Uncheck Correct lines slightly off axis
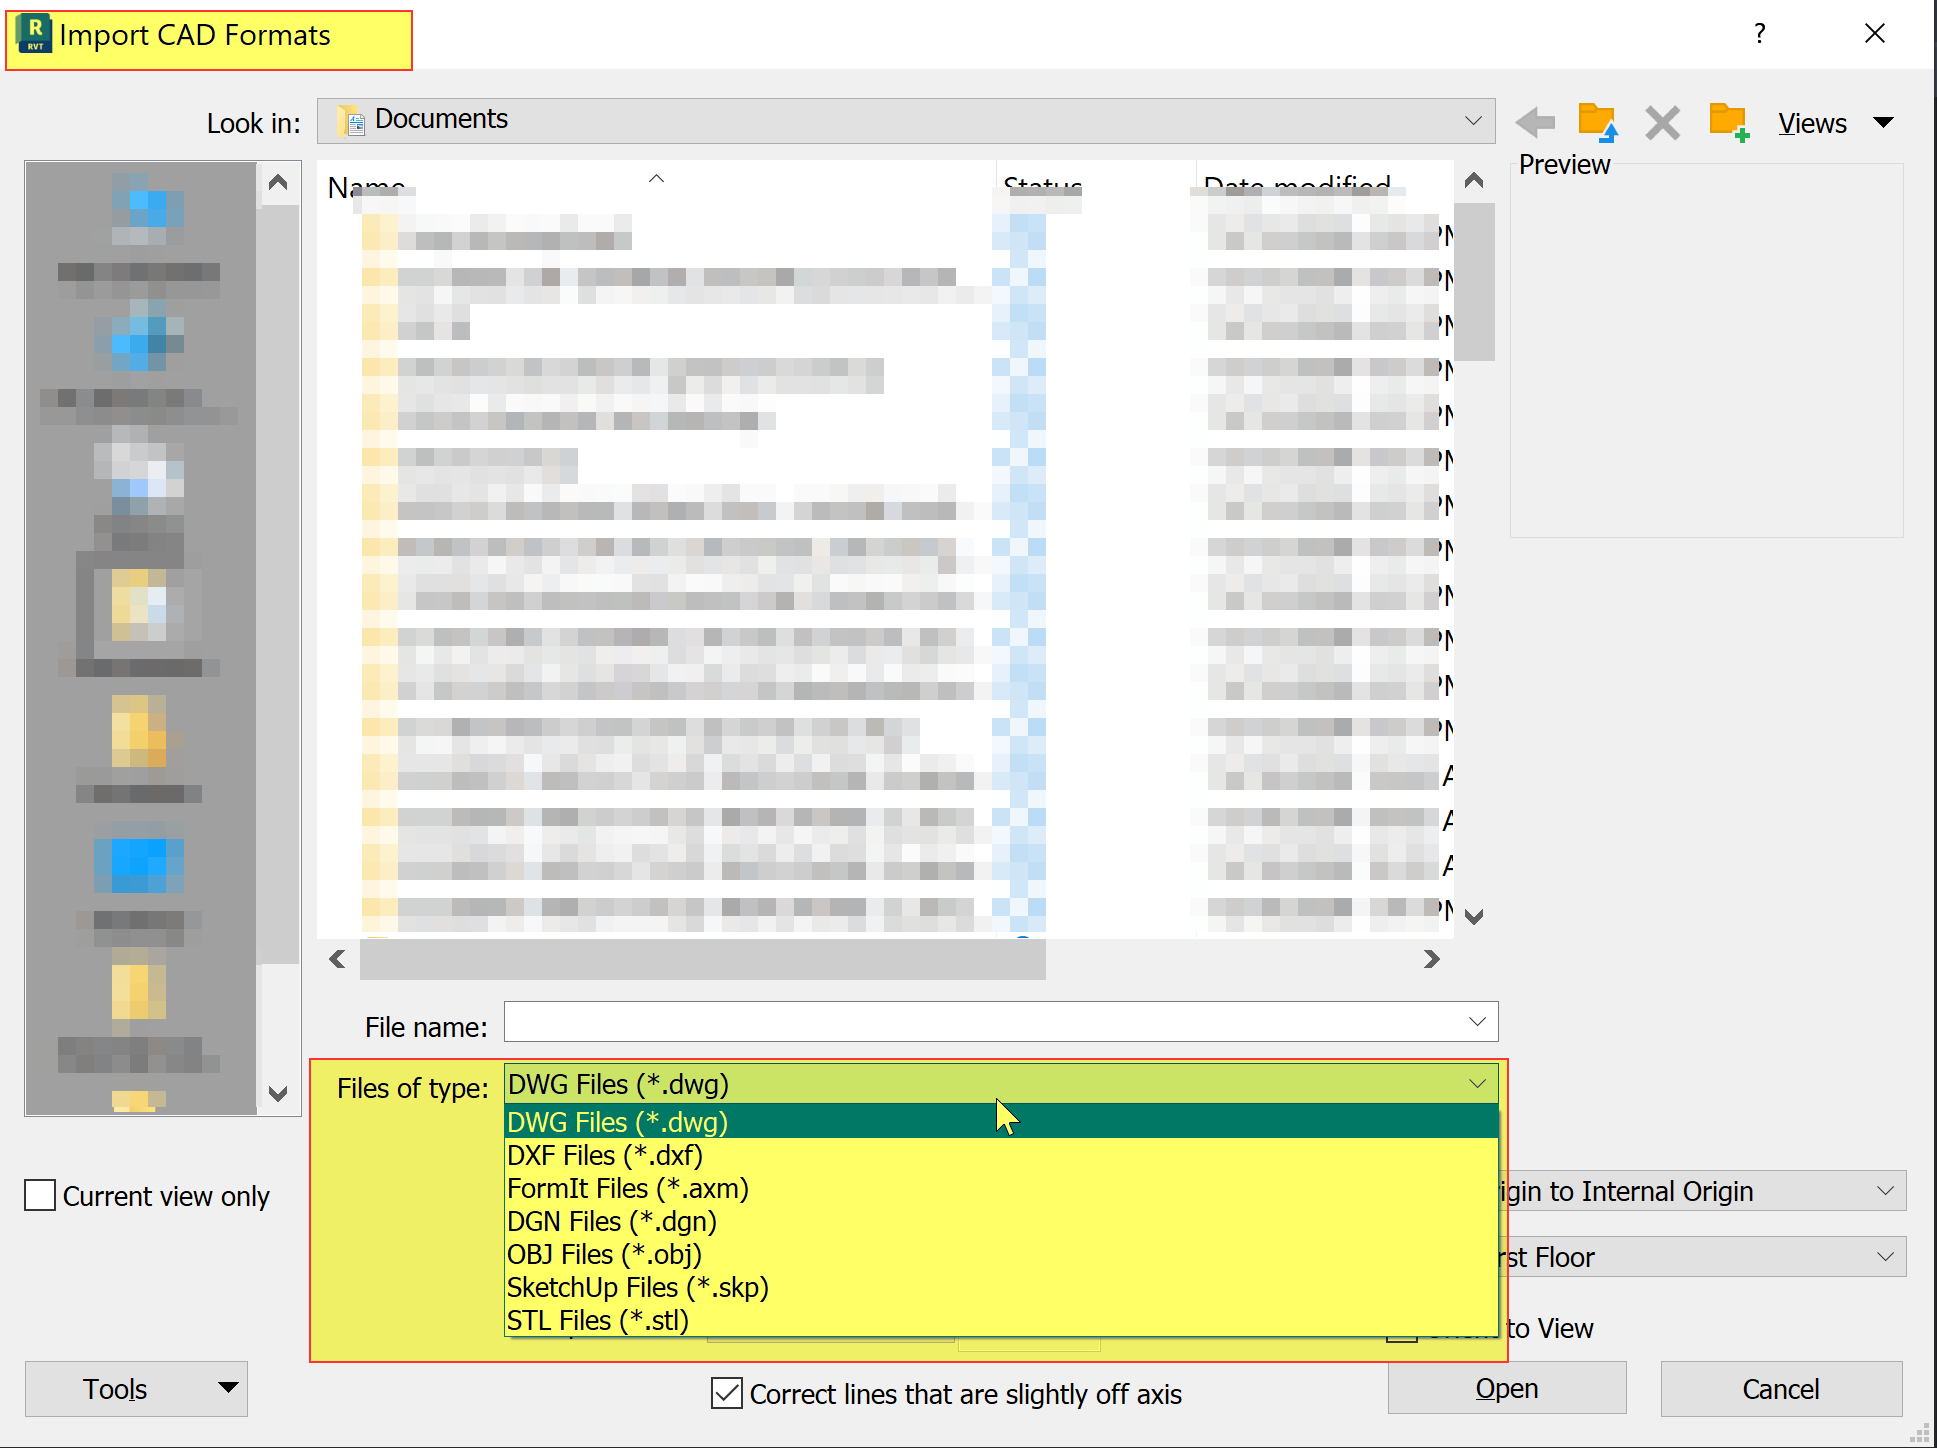The height and width of the screenshot is (1448, 1937). (x=727, y=1393)
